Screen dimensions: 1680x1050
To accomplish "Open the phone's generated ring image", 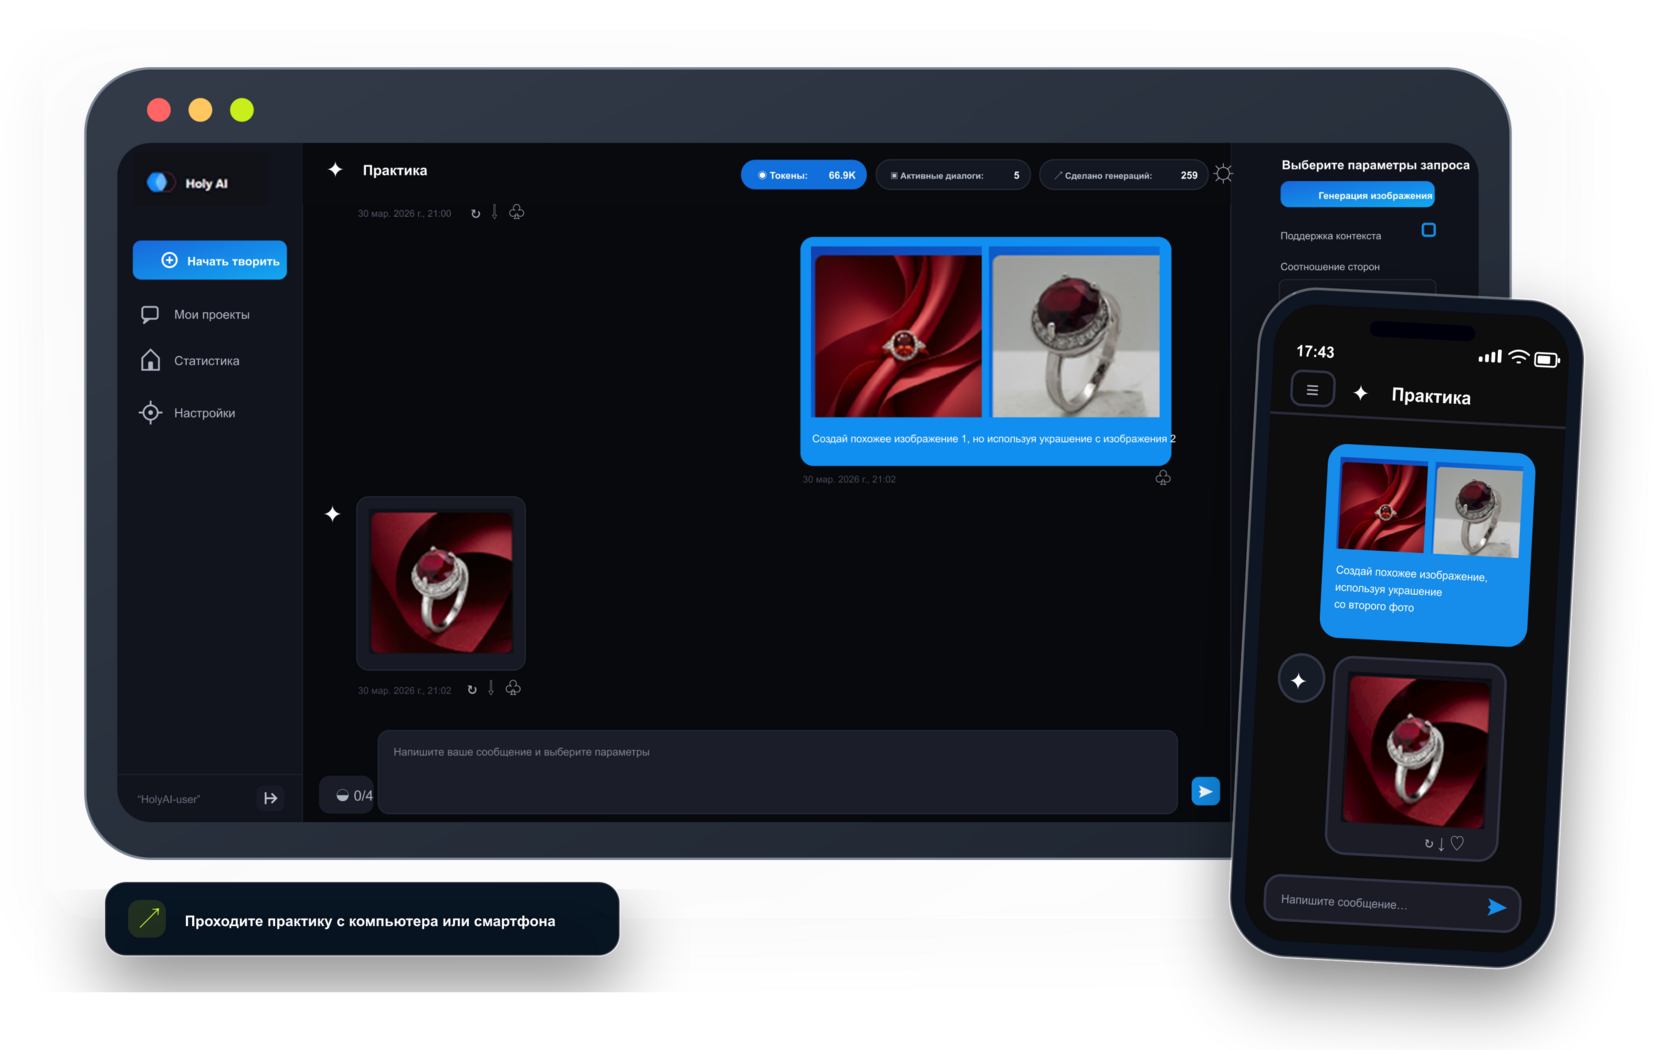I will [1415, 751].
